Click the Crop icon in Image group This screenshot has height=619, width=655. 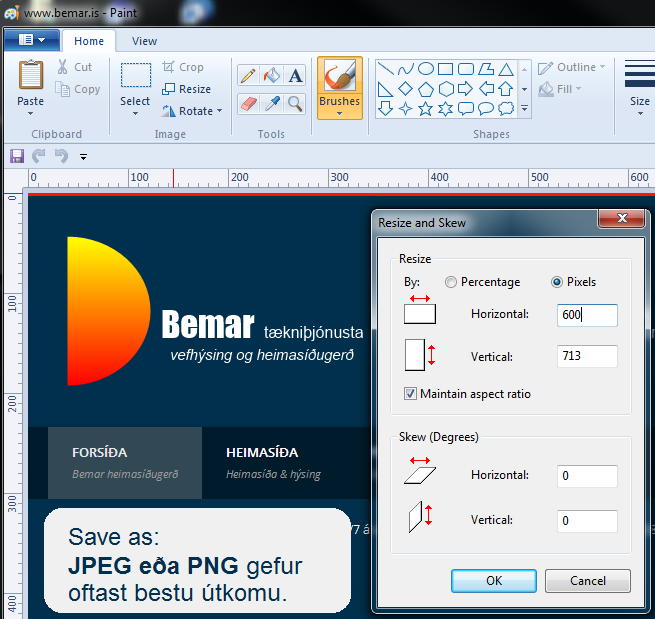pos(170,67)
